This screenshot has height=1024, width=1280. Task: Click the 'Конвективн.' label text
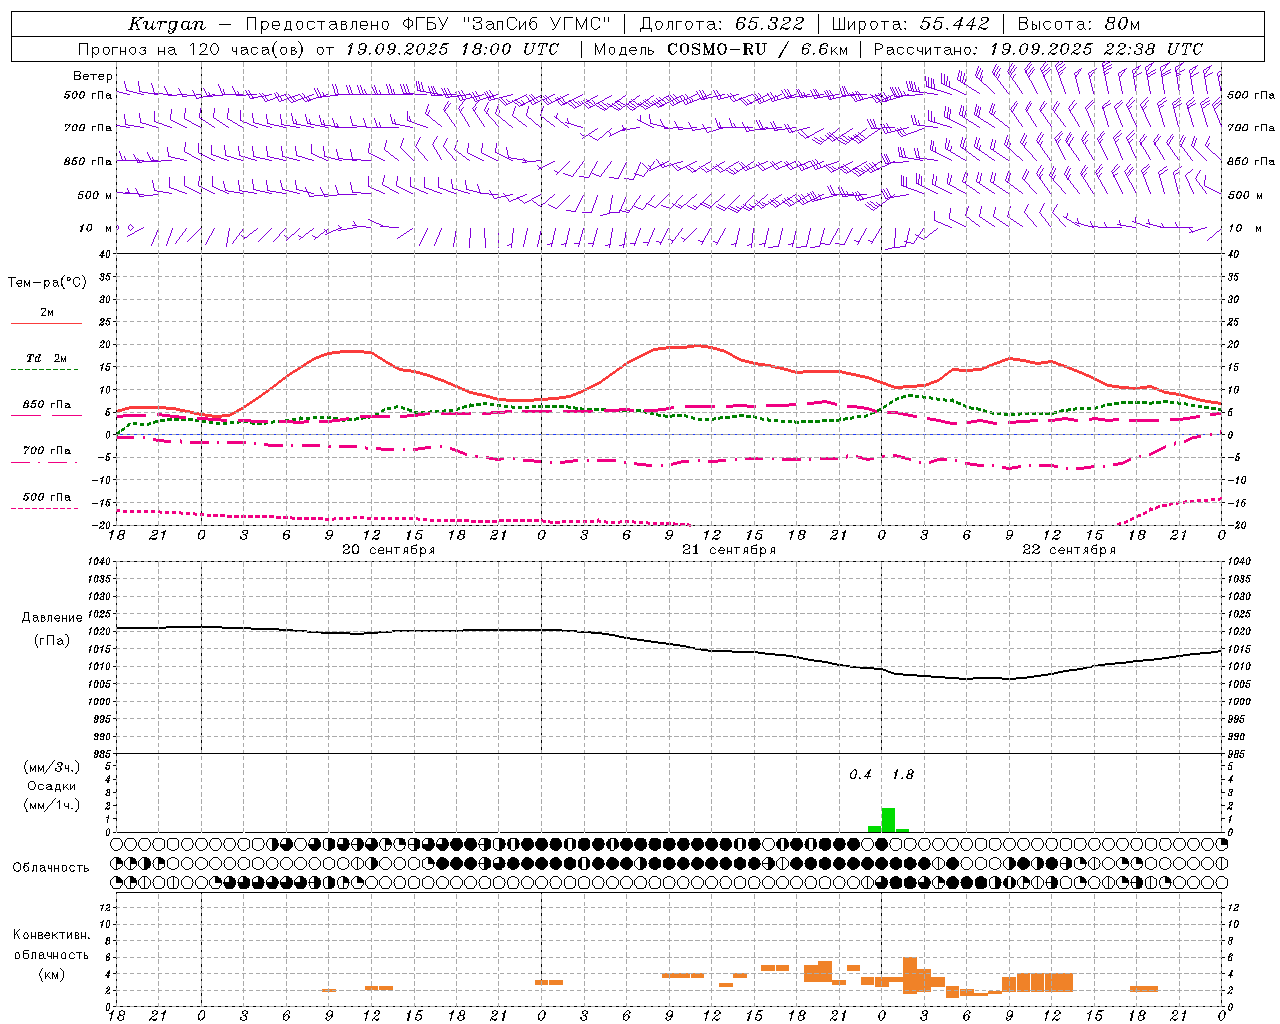tap(52, 935)
